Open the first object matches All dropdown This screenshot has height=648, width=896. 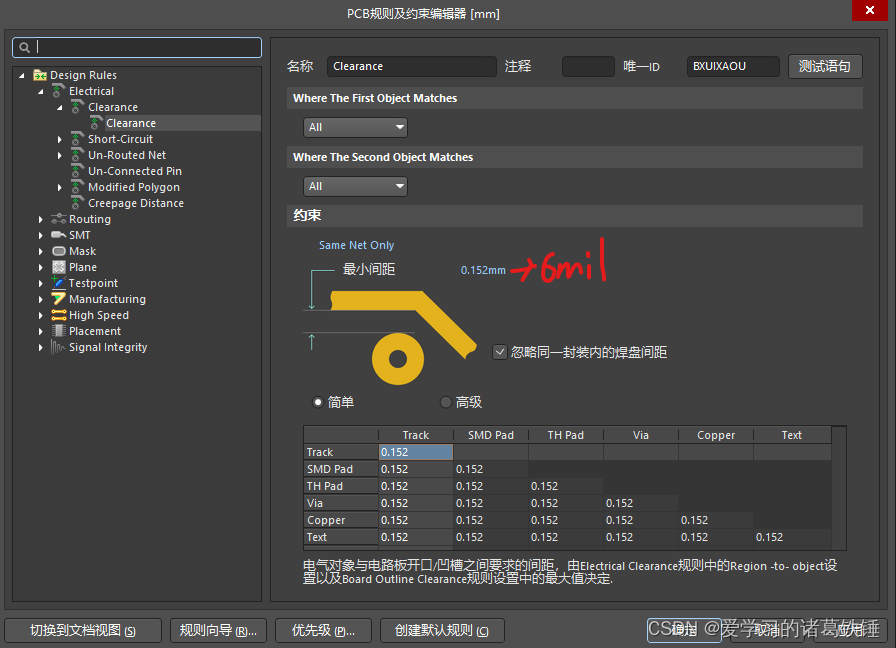[x=355, y=127]
